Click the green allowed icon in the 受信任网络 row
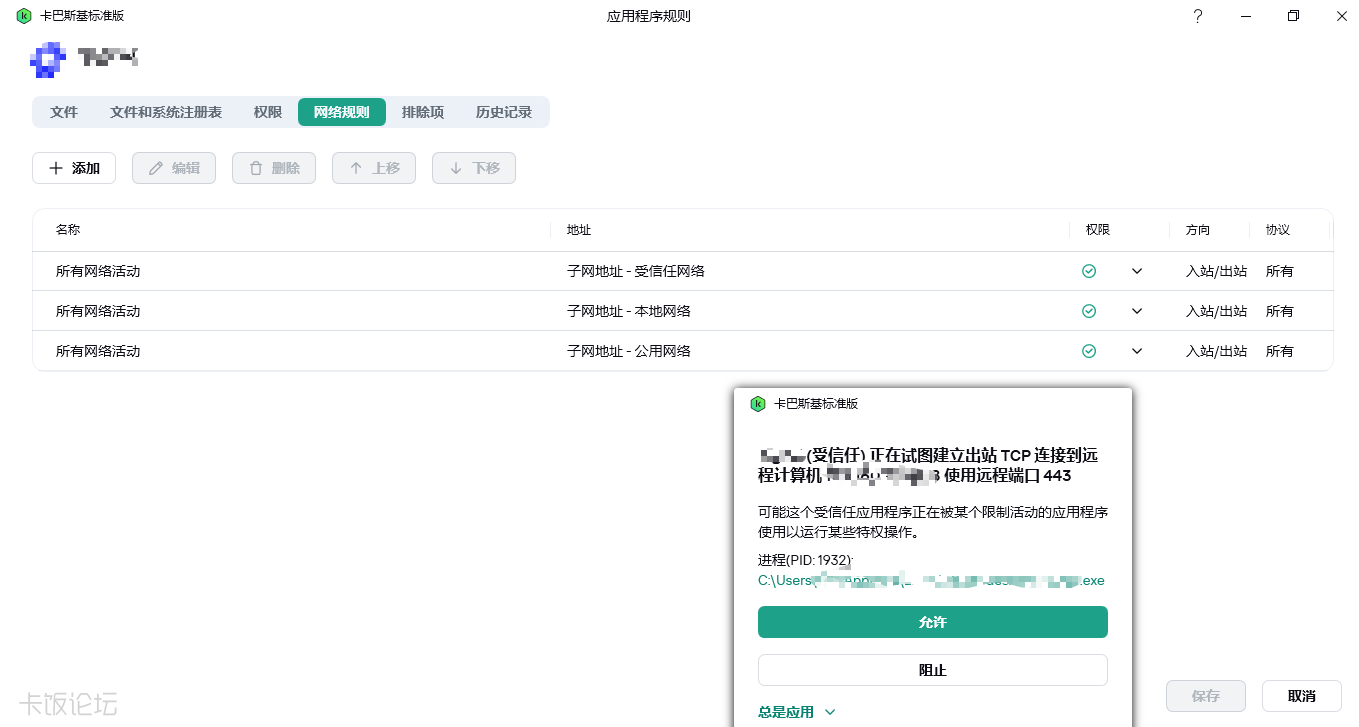The height and width of the screenshot is (727, 1359). point(1089,271)
